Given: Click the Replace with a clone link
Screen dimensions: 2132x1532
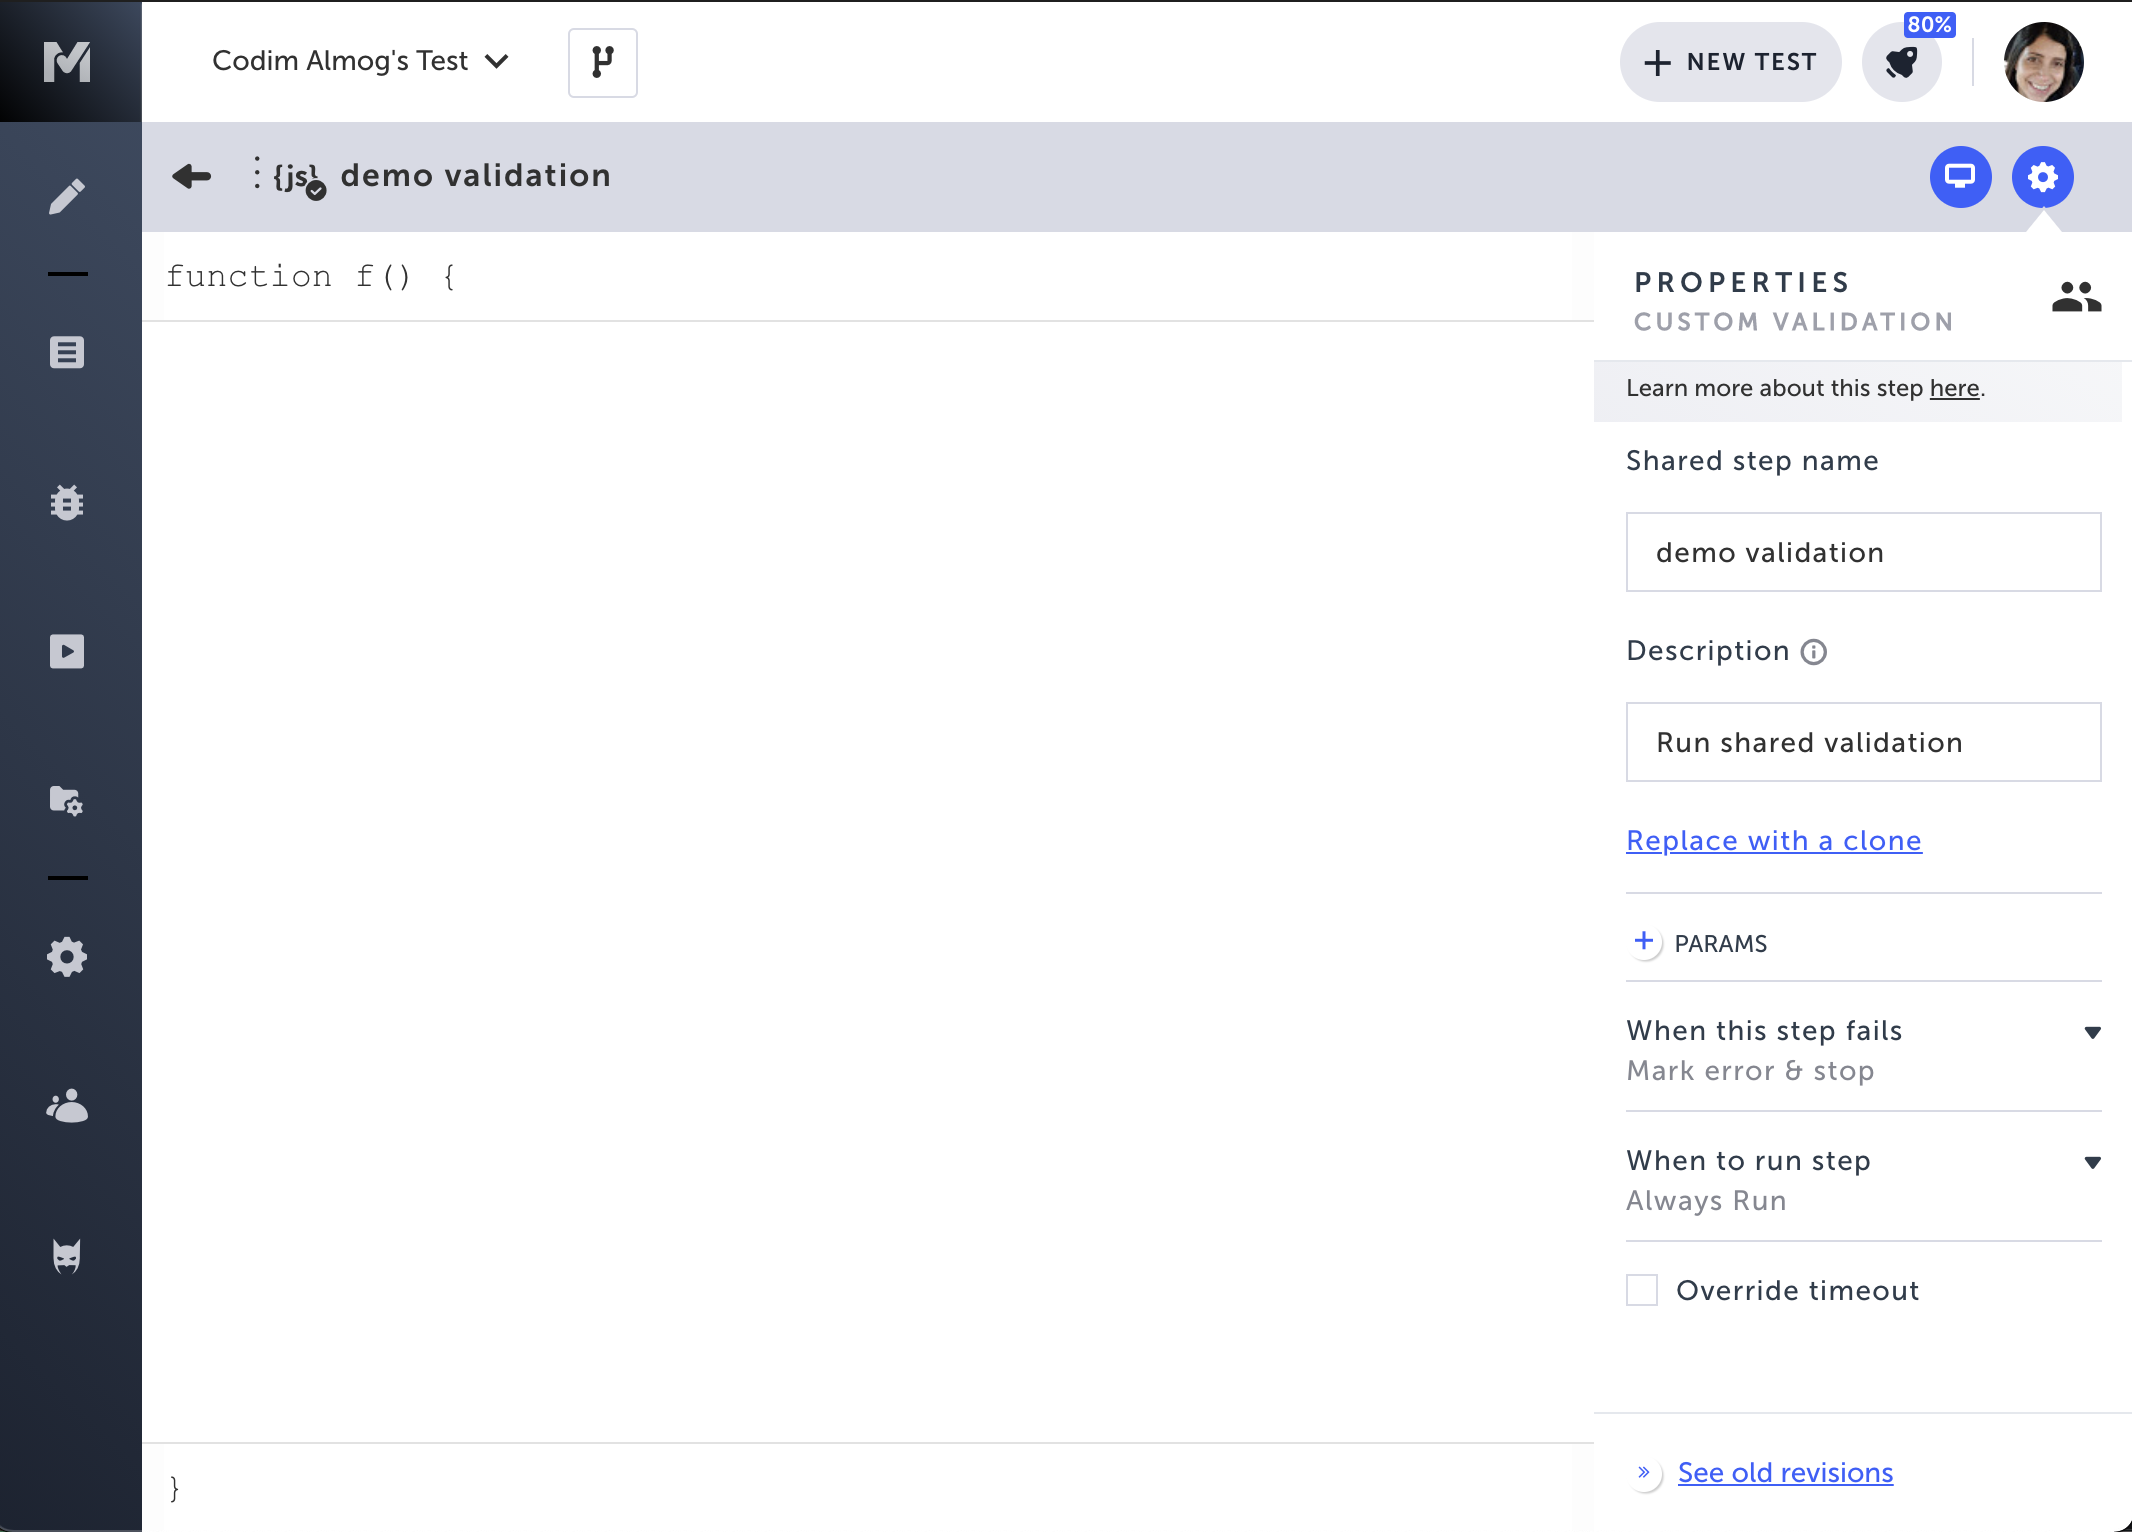Looking at the screenshot, I should pyautogui.click(x=1773, y=841).
